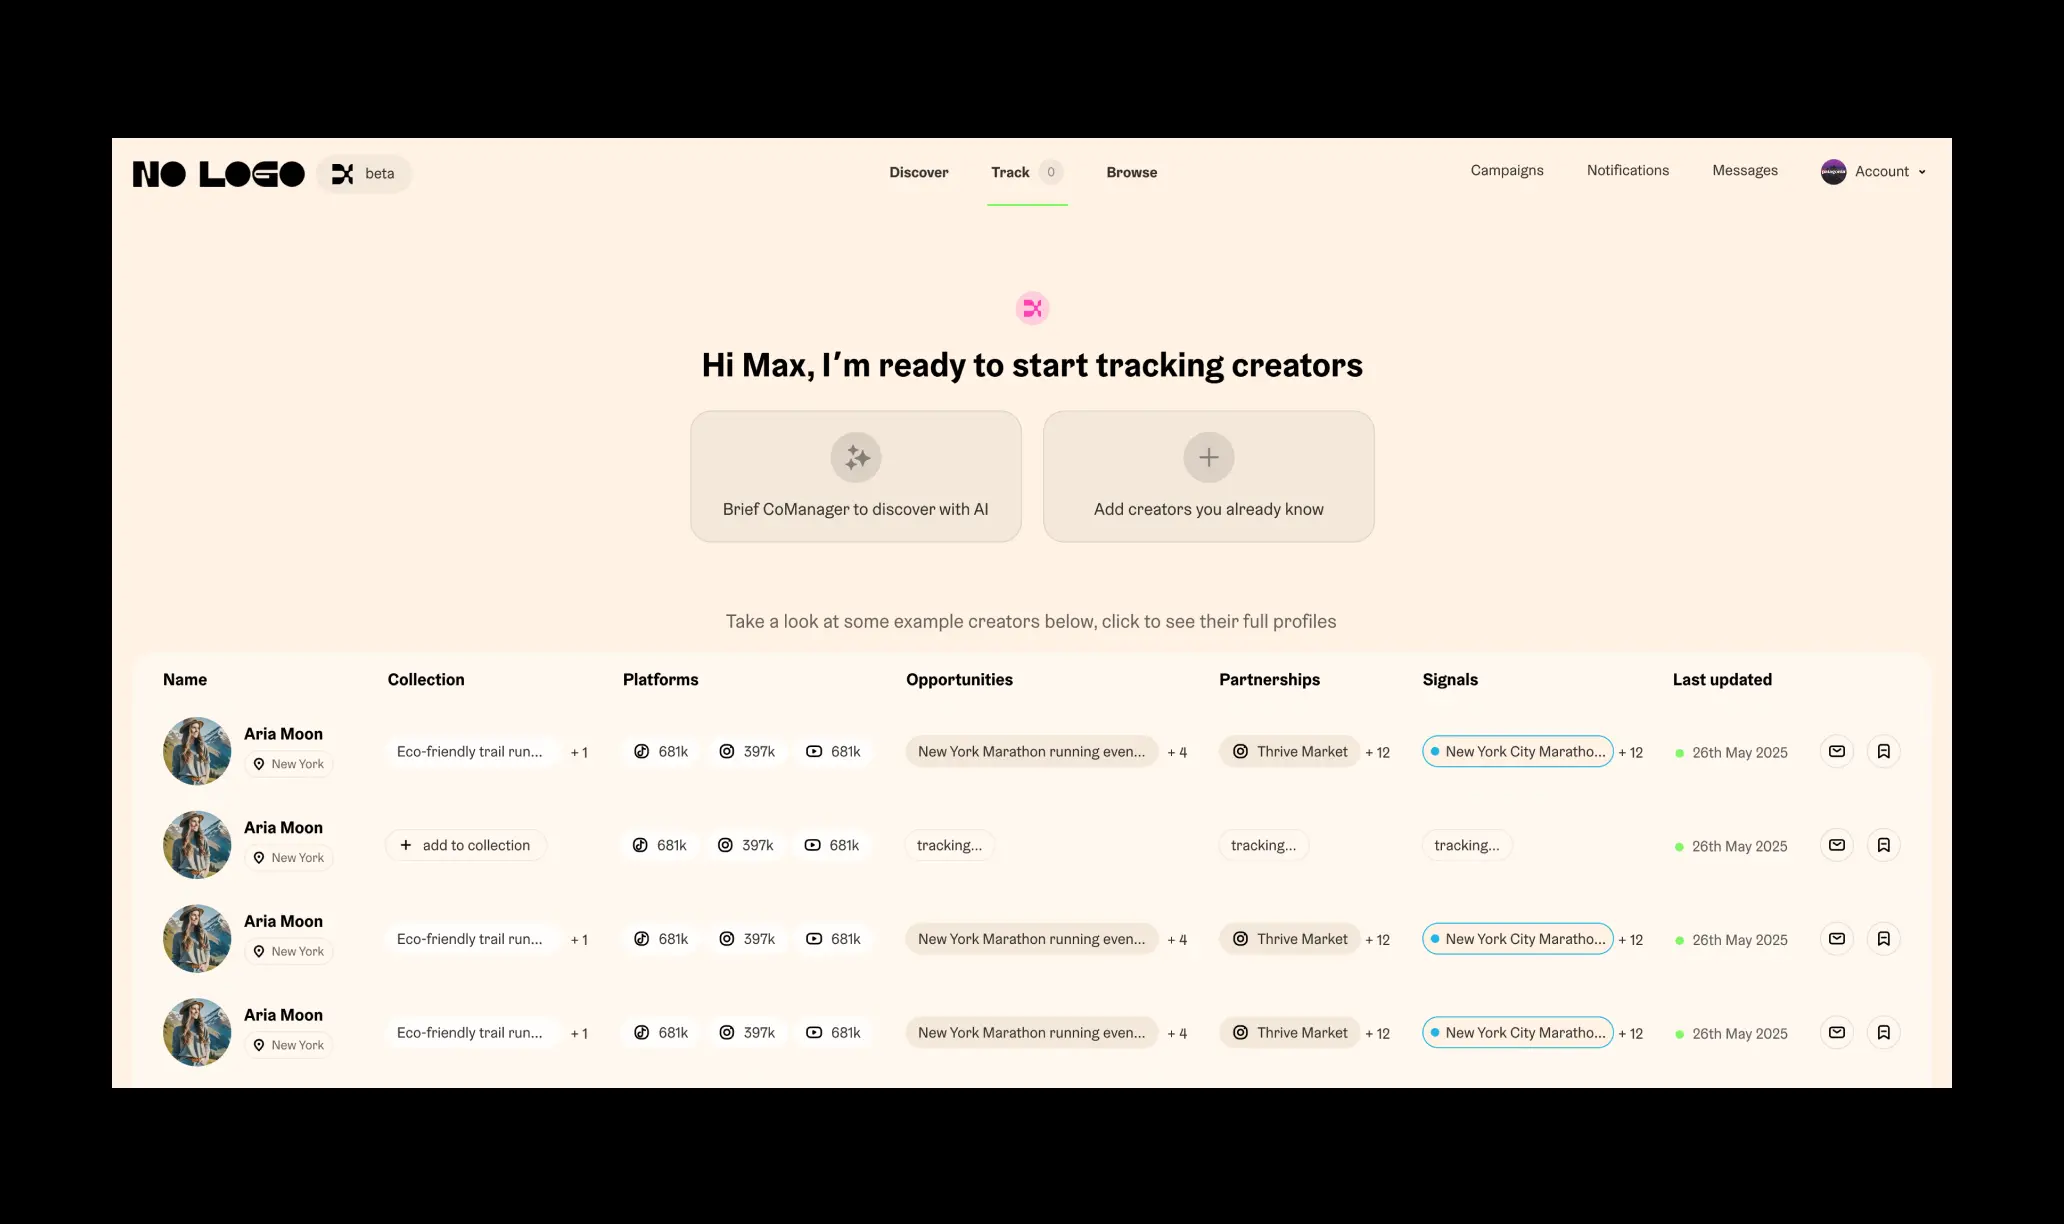This screenshot has height=1224, width=2064.
Task: Click add to collection button
Action: pyautogui.click(x=466, y=845)
